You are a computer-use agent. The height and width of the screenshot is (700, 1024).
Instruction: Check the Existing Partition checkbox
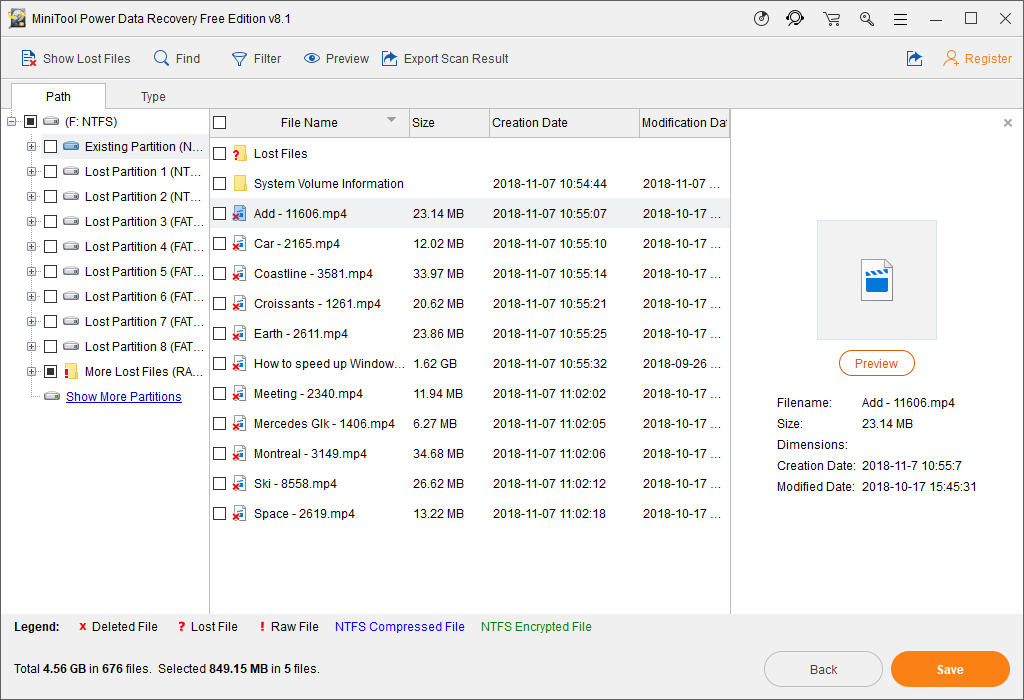pyautogui.click(x=50, y=146)
